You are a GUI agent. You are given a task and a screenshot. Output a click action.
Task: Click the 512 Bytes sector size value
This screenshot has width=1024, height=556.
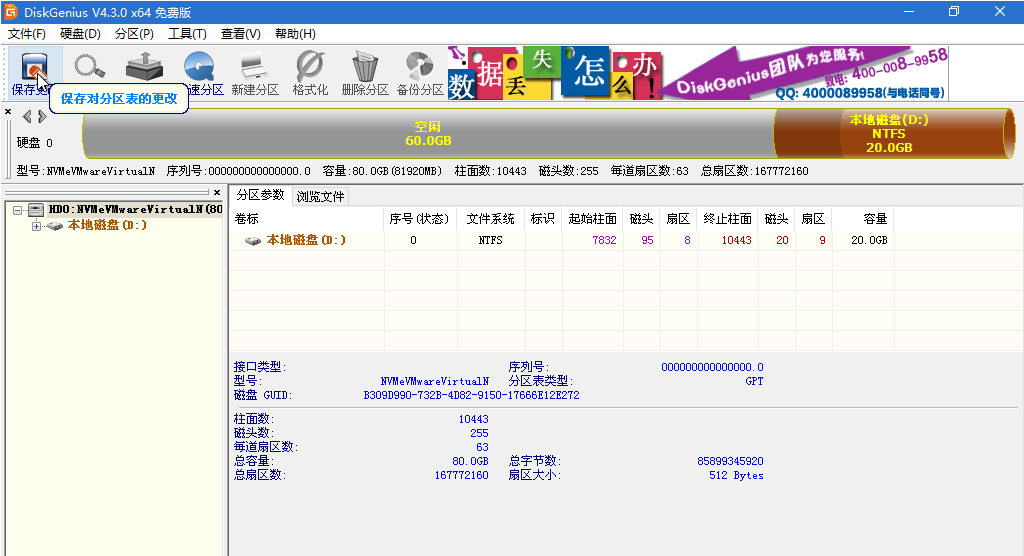click(736, 476)
